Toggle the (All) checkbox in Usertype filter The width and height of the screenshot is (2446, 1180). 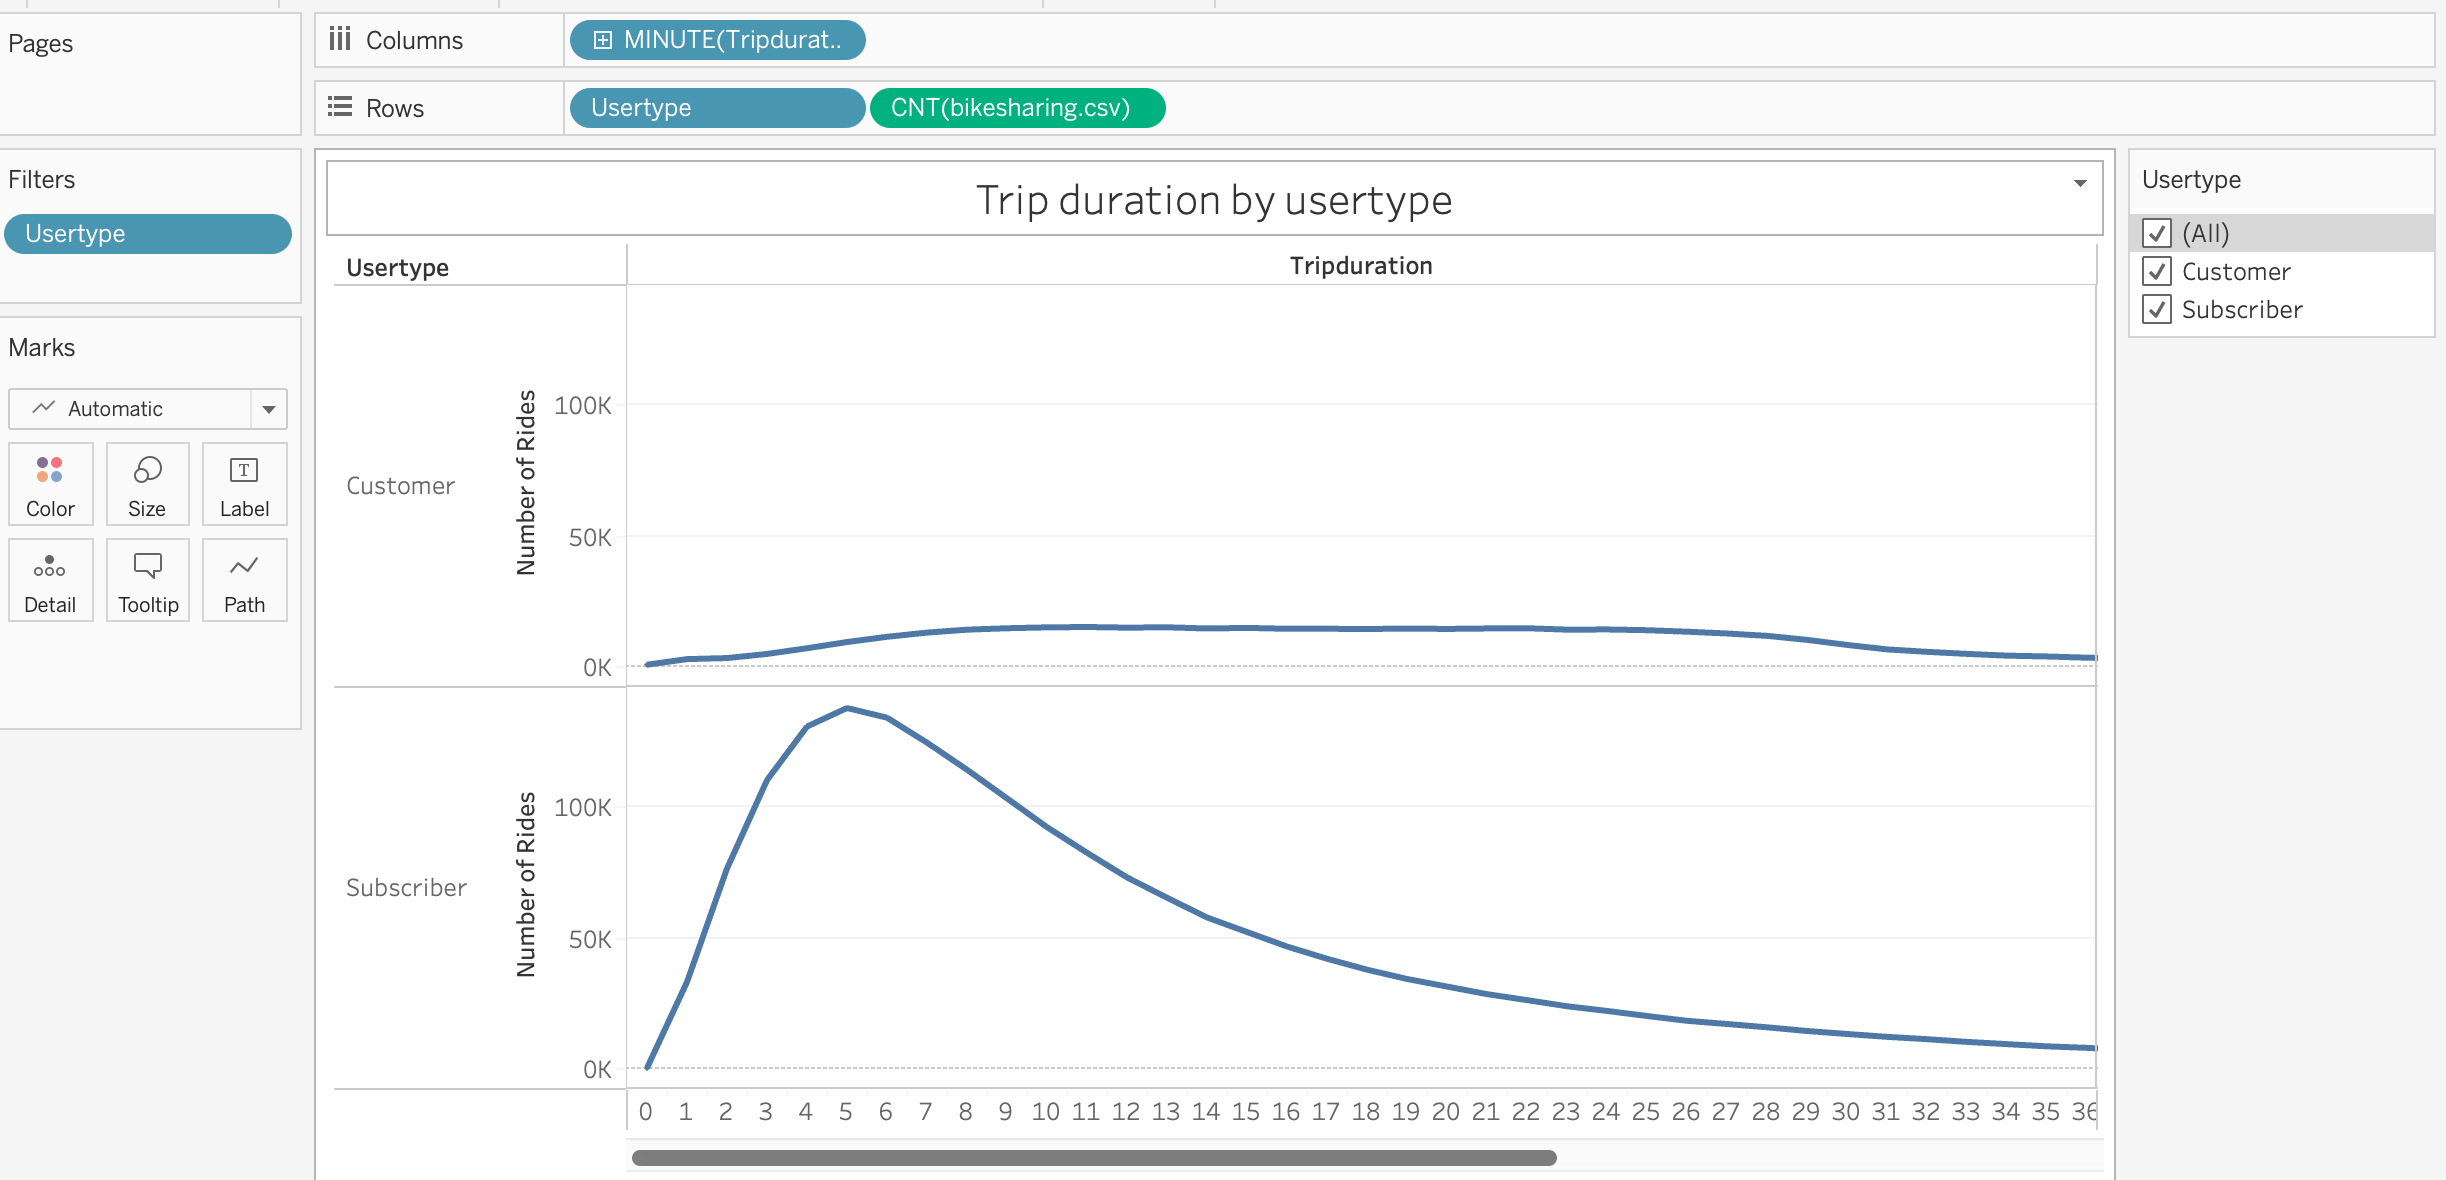(x=2158, y=233)
